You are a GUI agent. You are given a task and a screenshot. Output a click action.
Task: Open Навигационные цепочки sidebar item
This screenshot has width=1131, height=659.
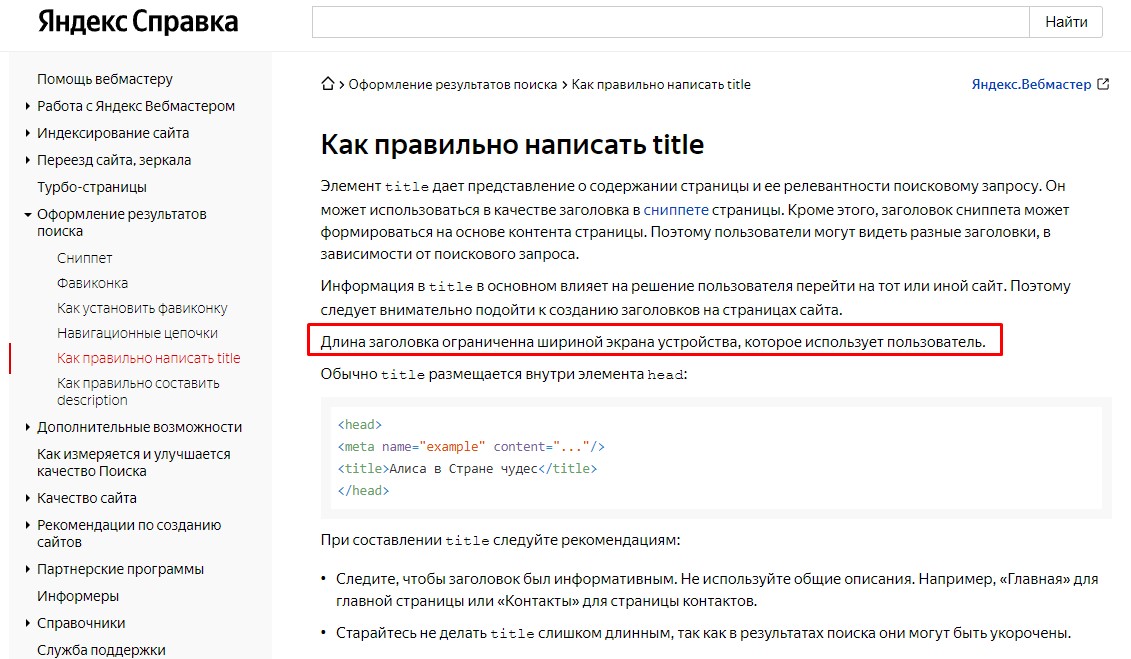137,333
